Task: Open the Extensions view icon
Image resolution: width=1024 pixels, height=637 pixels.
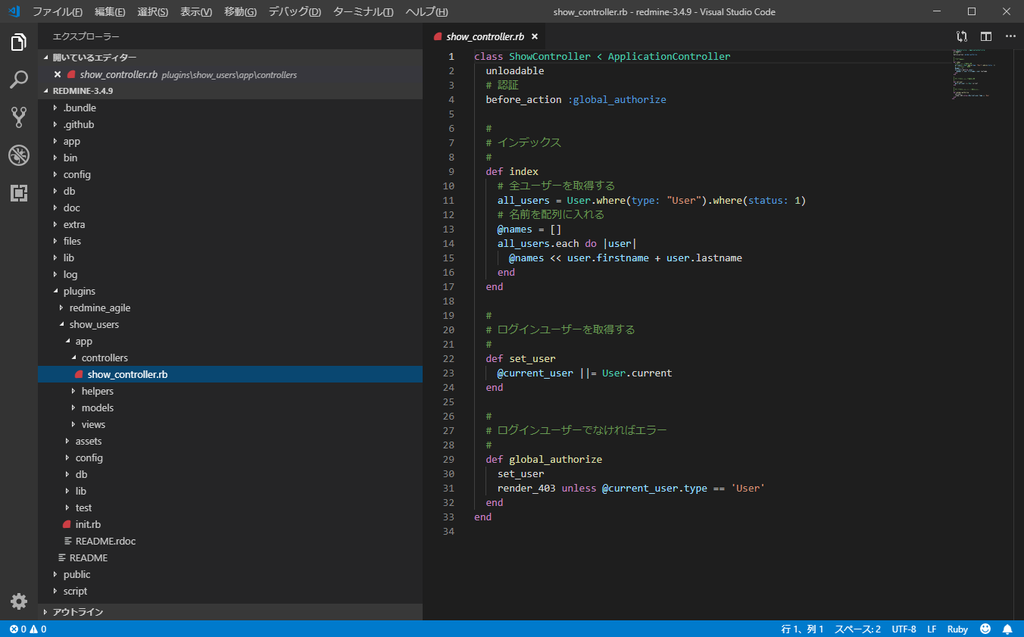Action: coord(18,193)
